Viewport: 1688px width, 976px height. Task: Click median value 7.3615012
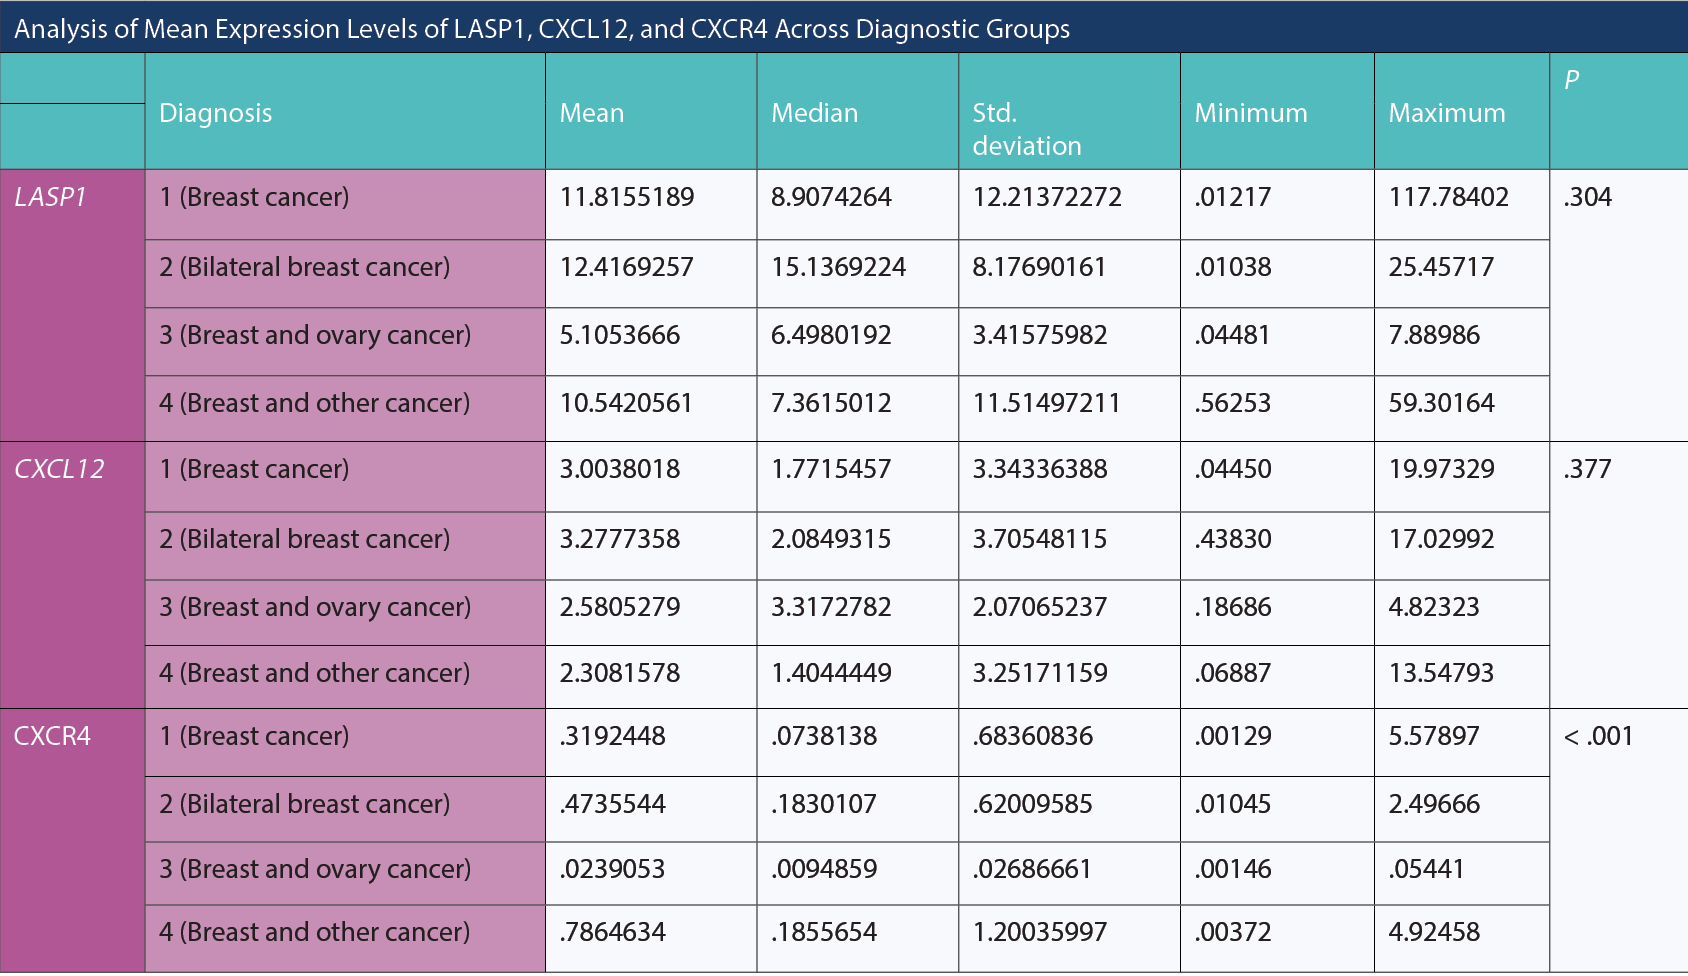pyautogui.click(x=831, y=403)
